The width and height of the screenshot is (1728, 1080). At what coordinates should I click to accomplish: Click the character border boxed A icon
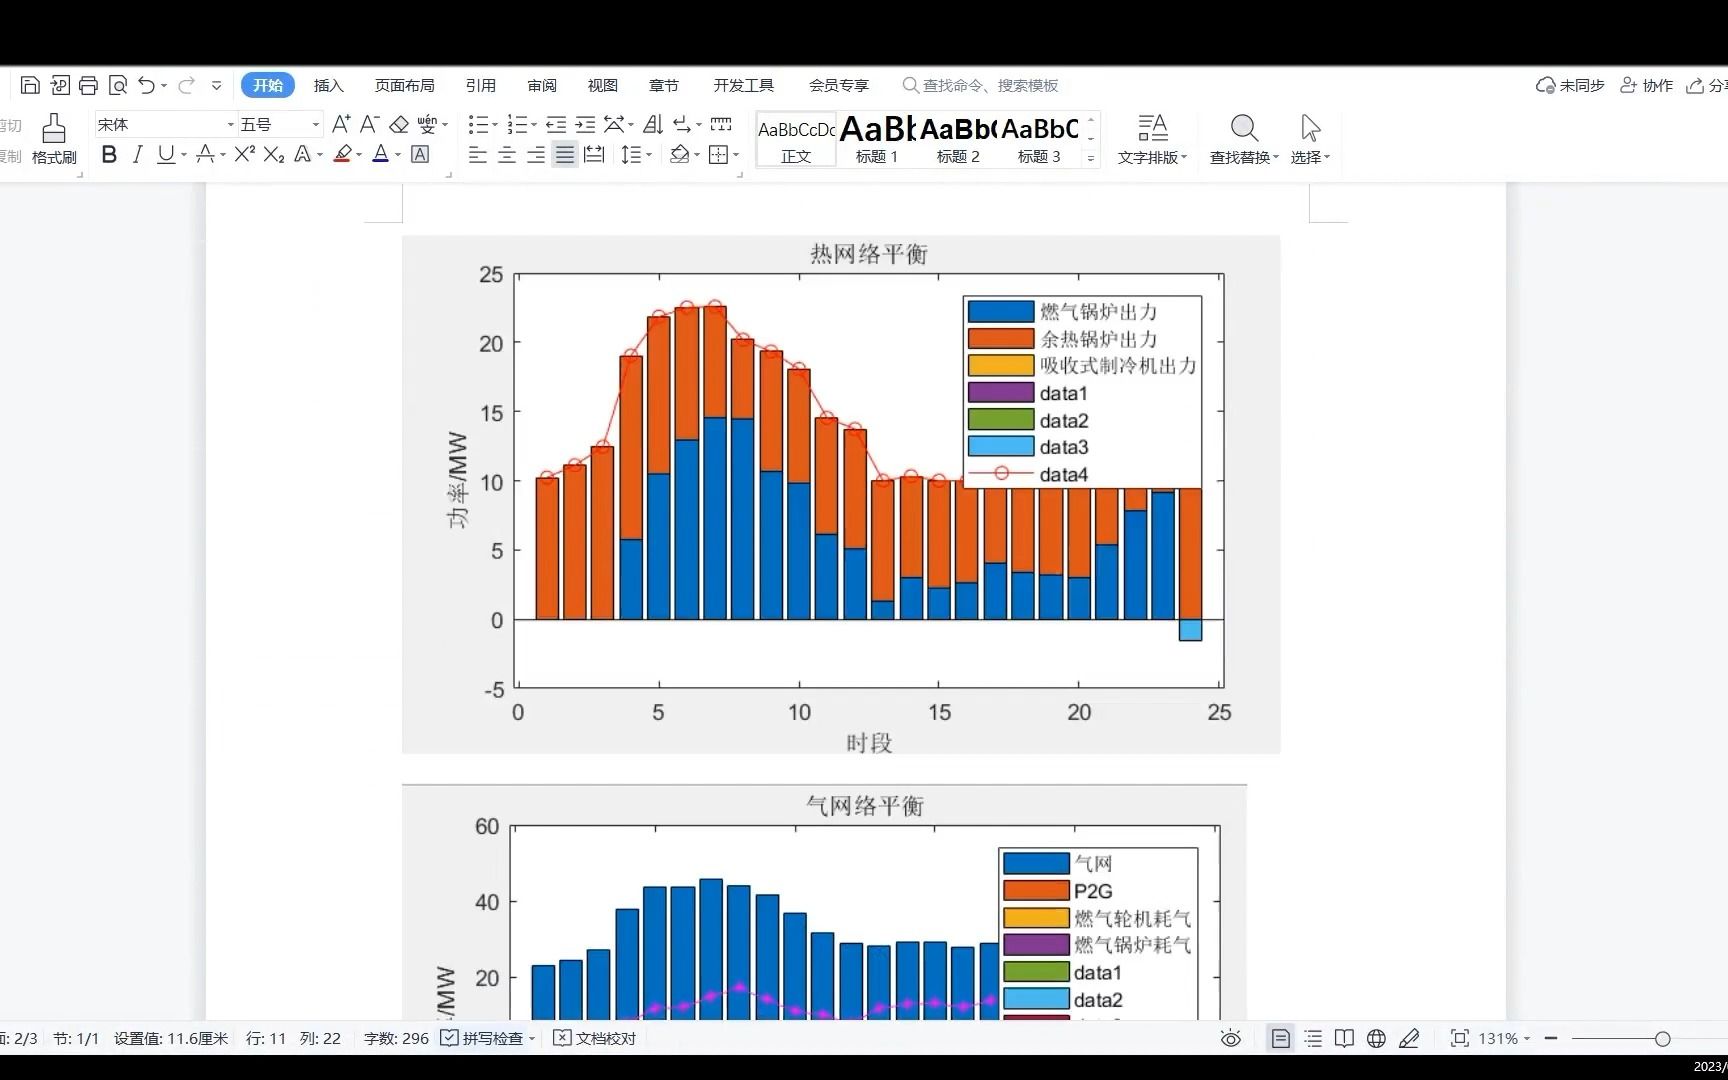coord(420,154)
